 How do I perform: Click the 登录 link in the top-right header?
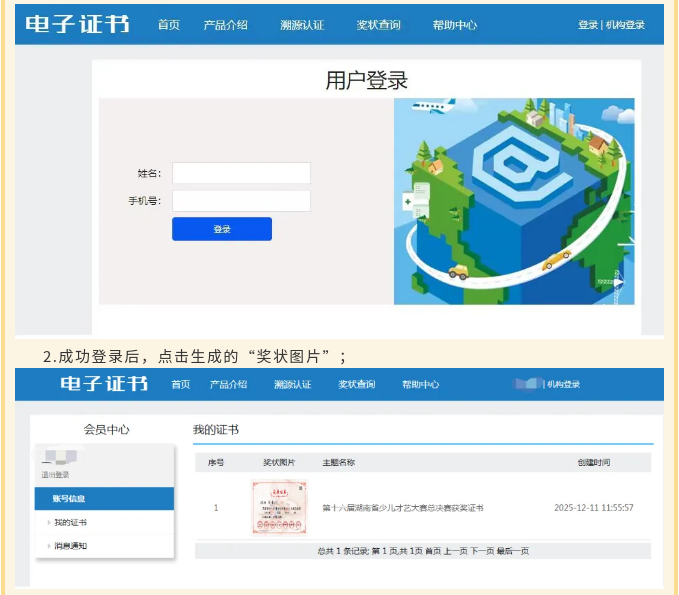click(x=587, y=25)
